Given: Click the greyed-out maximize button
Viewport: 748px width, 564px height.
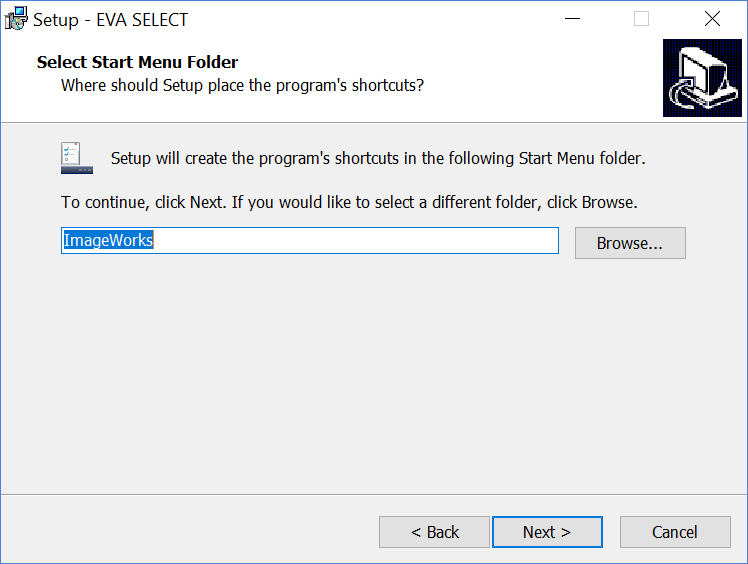Looking at the screenshot, I should point(641,19).
